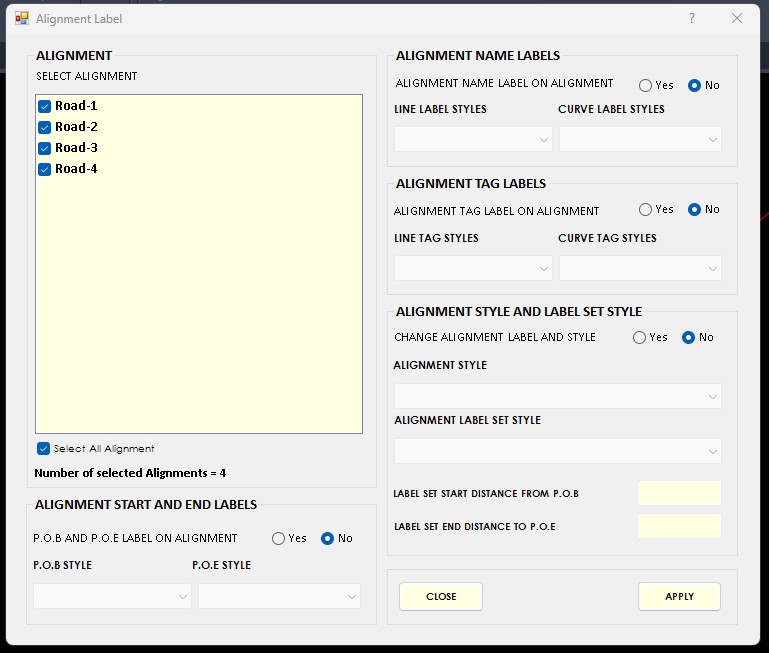Click the Apply button
The width and height of the screenshot is (769, 653).
679,596
